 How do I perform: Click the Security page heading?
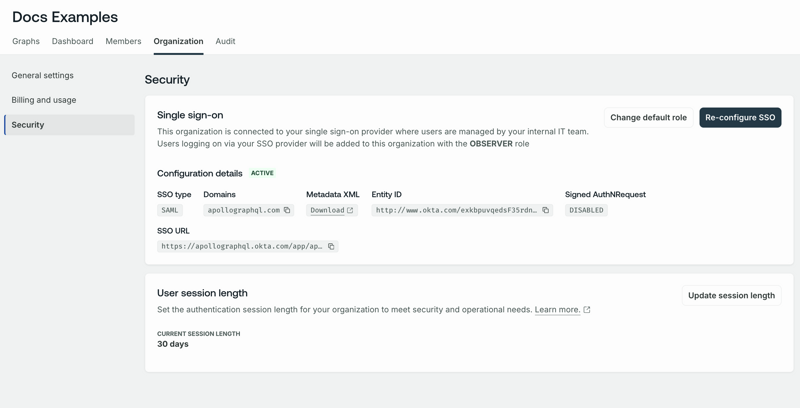pyautogui.click(x=167, y=80)
